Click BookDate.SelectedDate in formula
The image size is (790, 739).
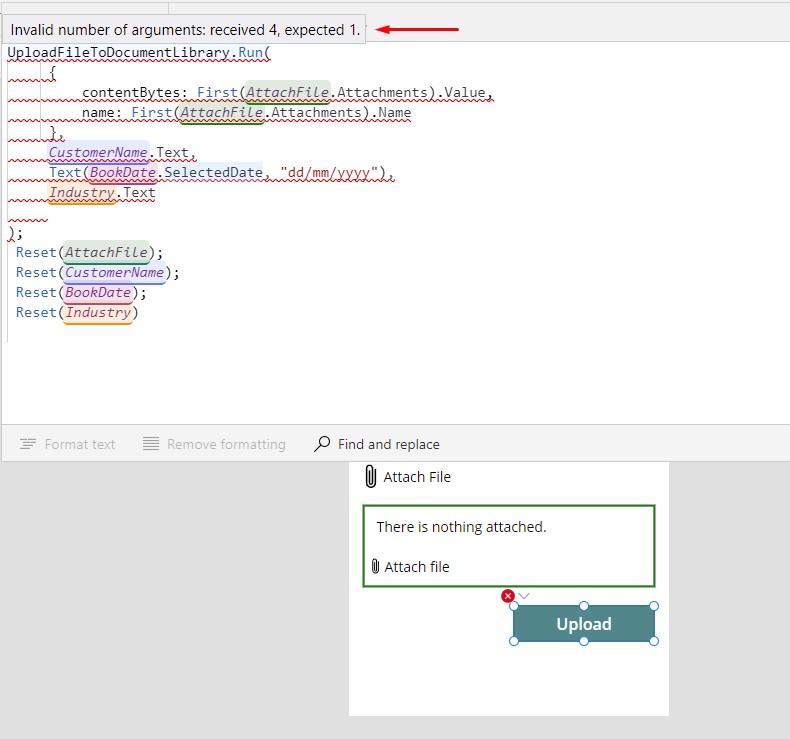click(x=176, y=172)
